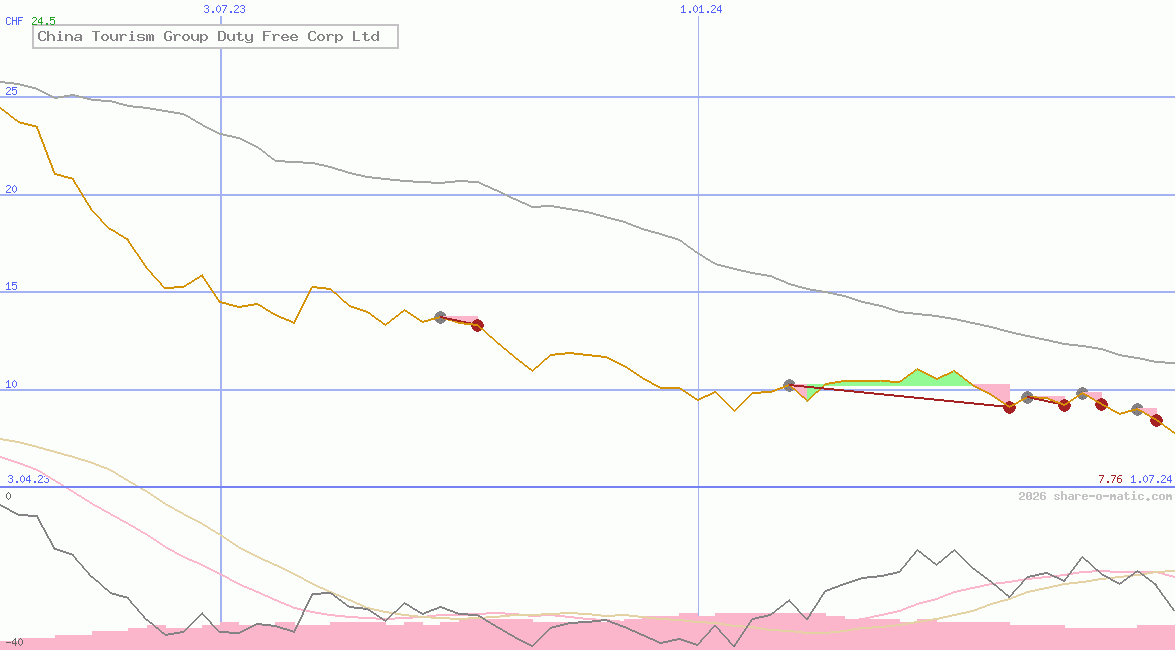
Task: Select the China Tourism Group title box
Action: pyautogui.click(x=215, y=37)
